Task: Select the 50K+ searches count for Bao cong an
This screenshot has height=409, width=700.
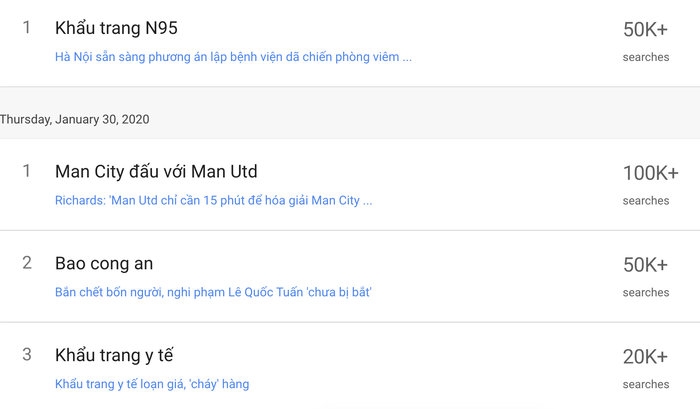Action: 645,265
